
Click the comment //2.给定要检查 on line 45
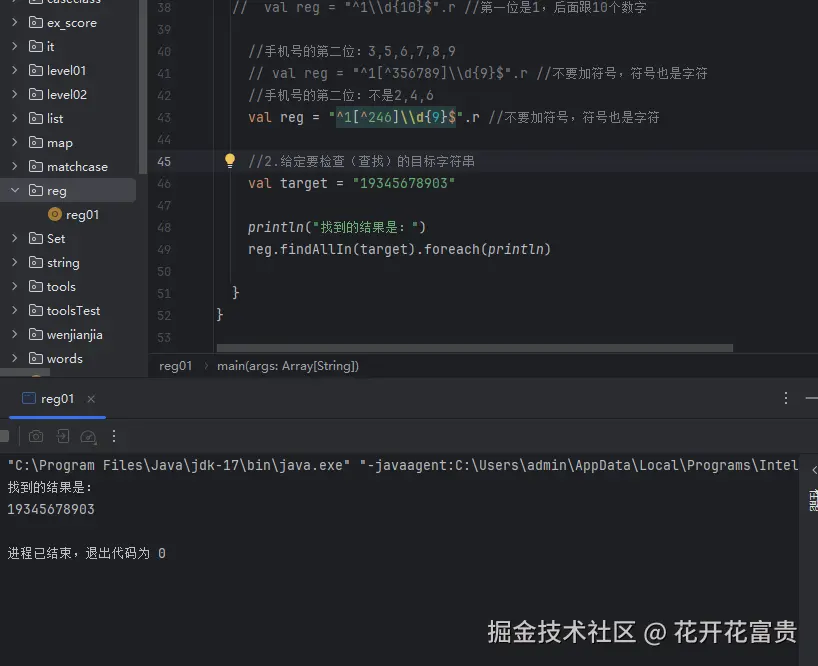[362, 161]
